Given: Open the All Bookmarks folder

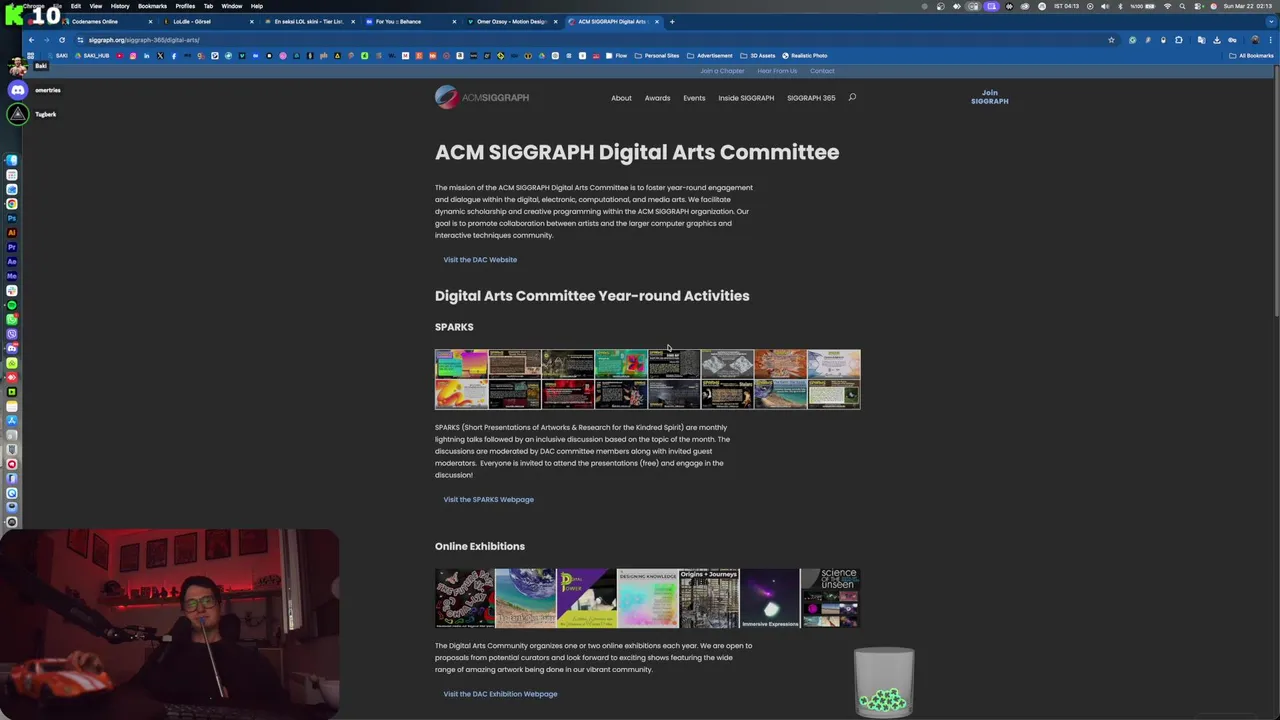Looking at the screenshot, I should (1251, 55).
